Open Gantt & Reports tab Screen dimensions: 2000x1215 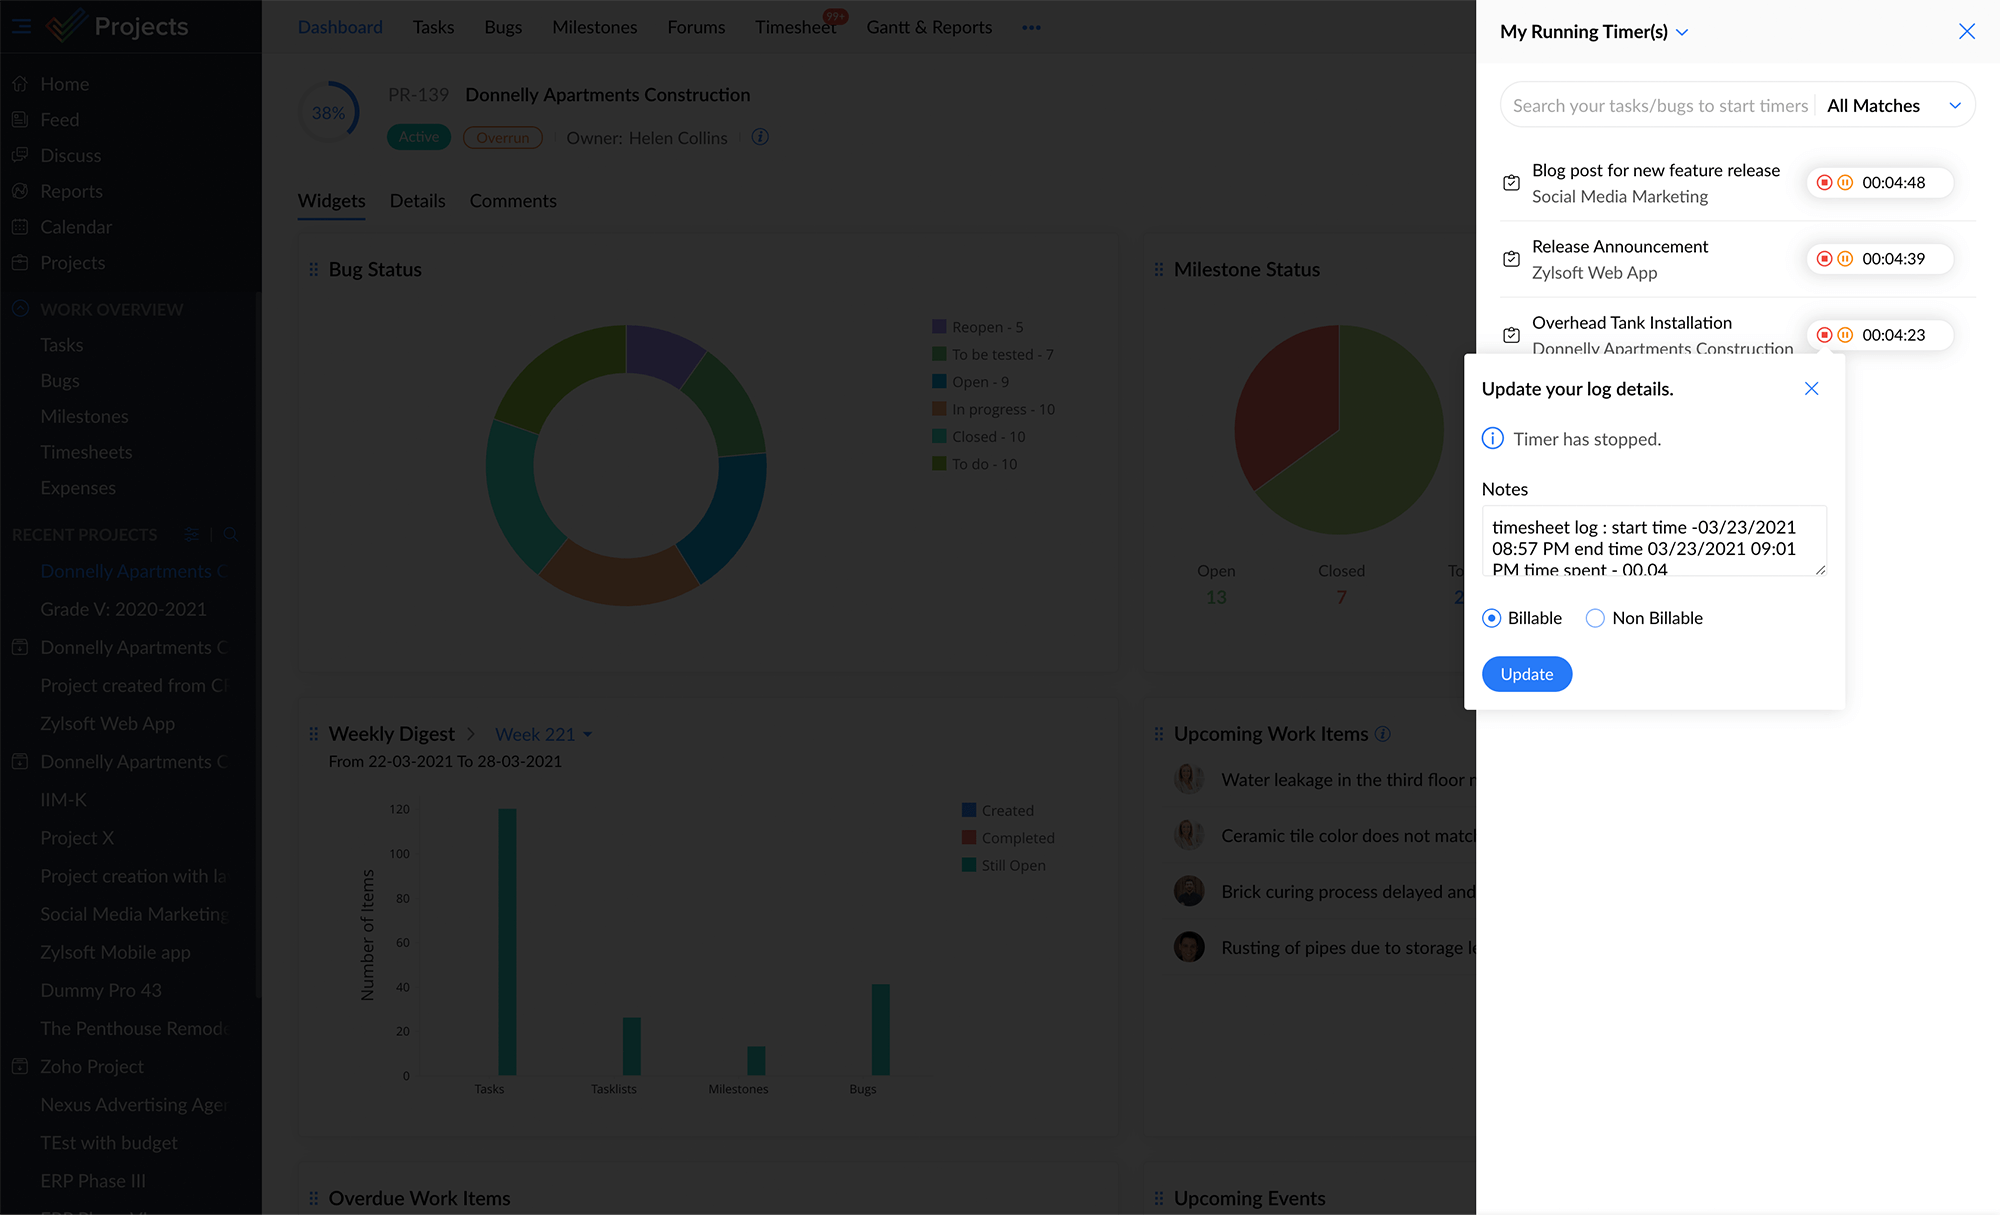tap(929, 28)
